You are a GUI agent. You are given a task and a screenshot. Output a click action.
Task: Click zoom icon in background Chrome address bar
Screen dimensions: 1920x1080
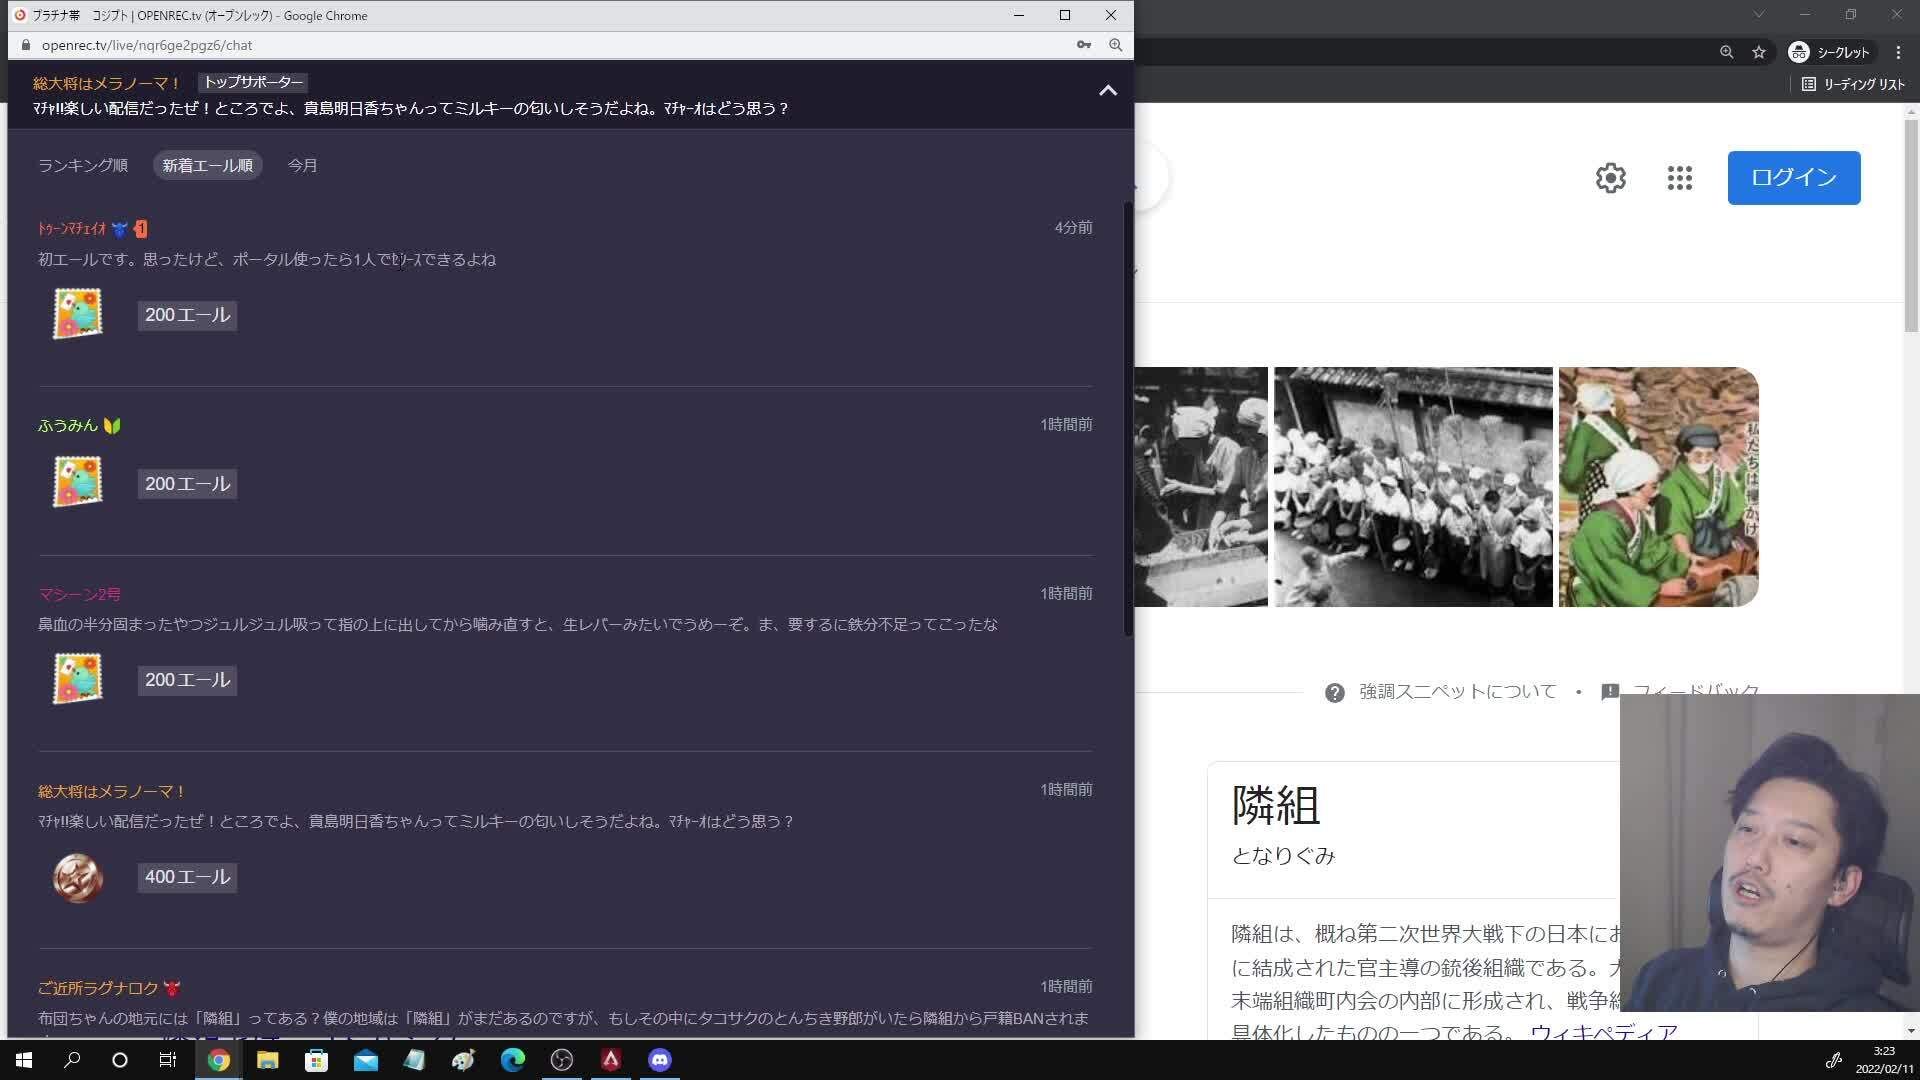1726,52
